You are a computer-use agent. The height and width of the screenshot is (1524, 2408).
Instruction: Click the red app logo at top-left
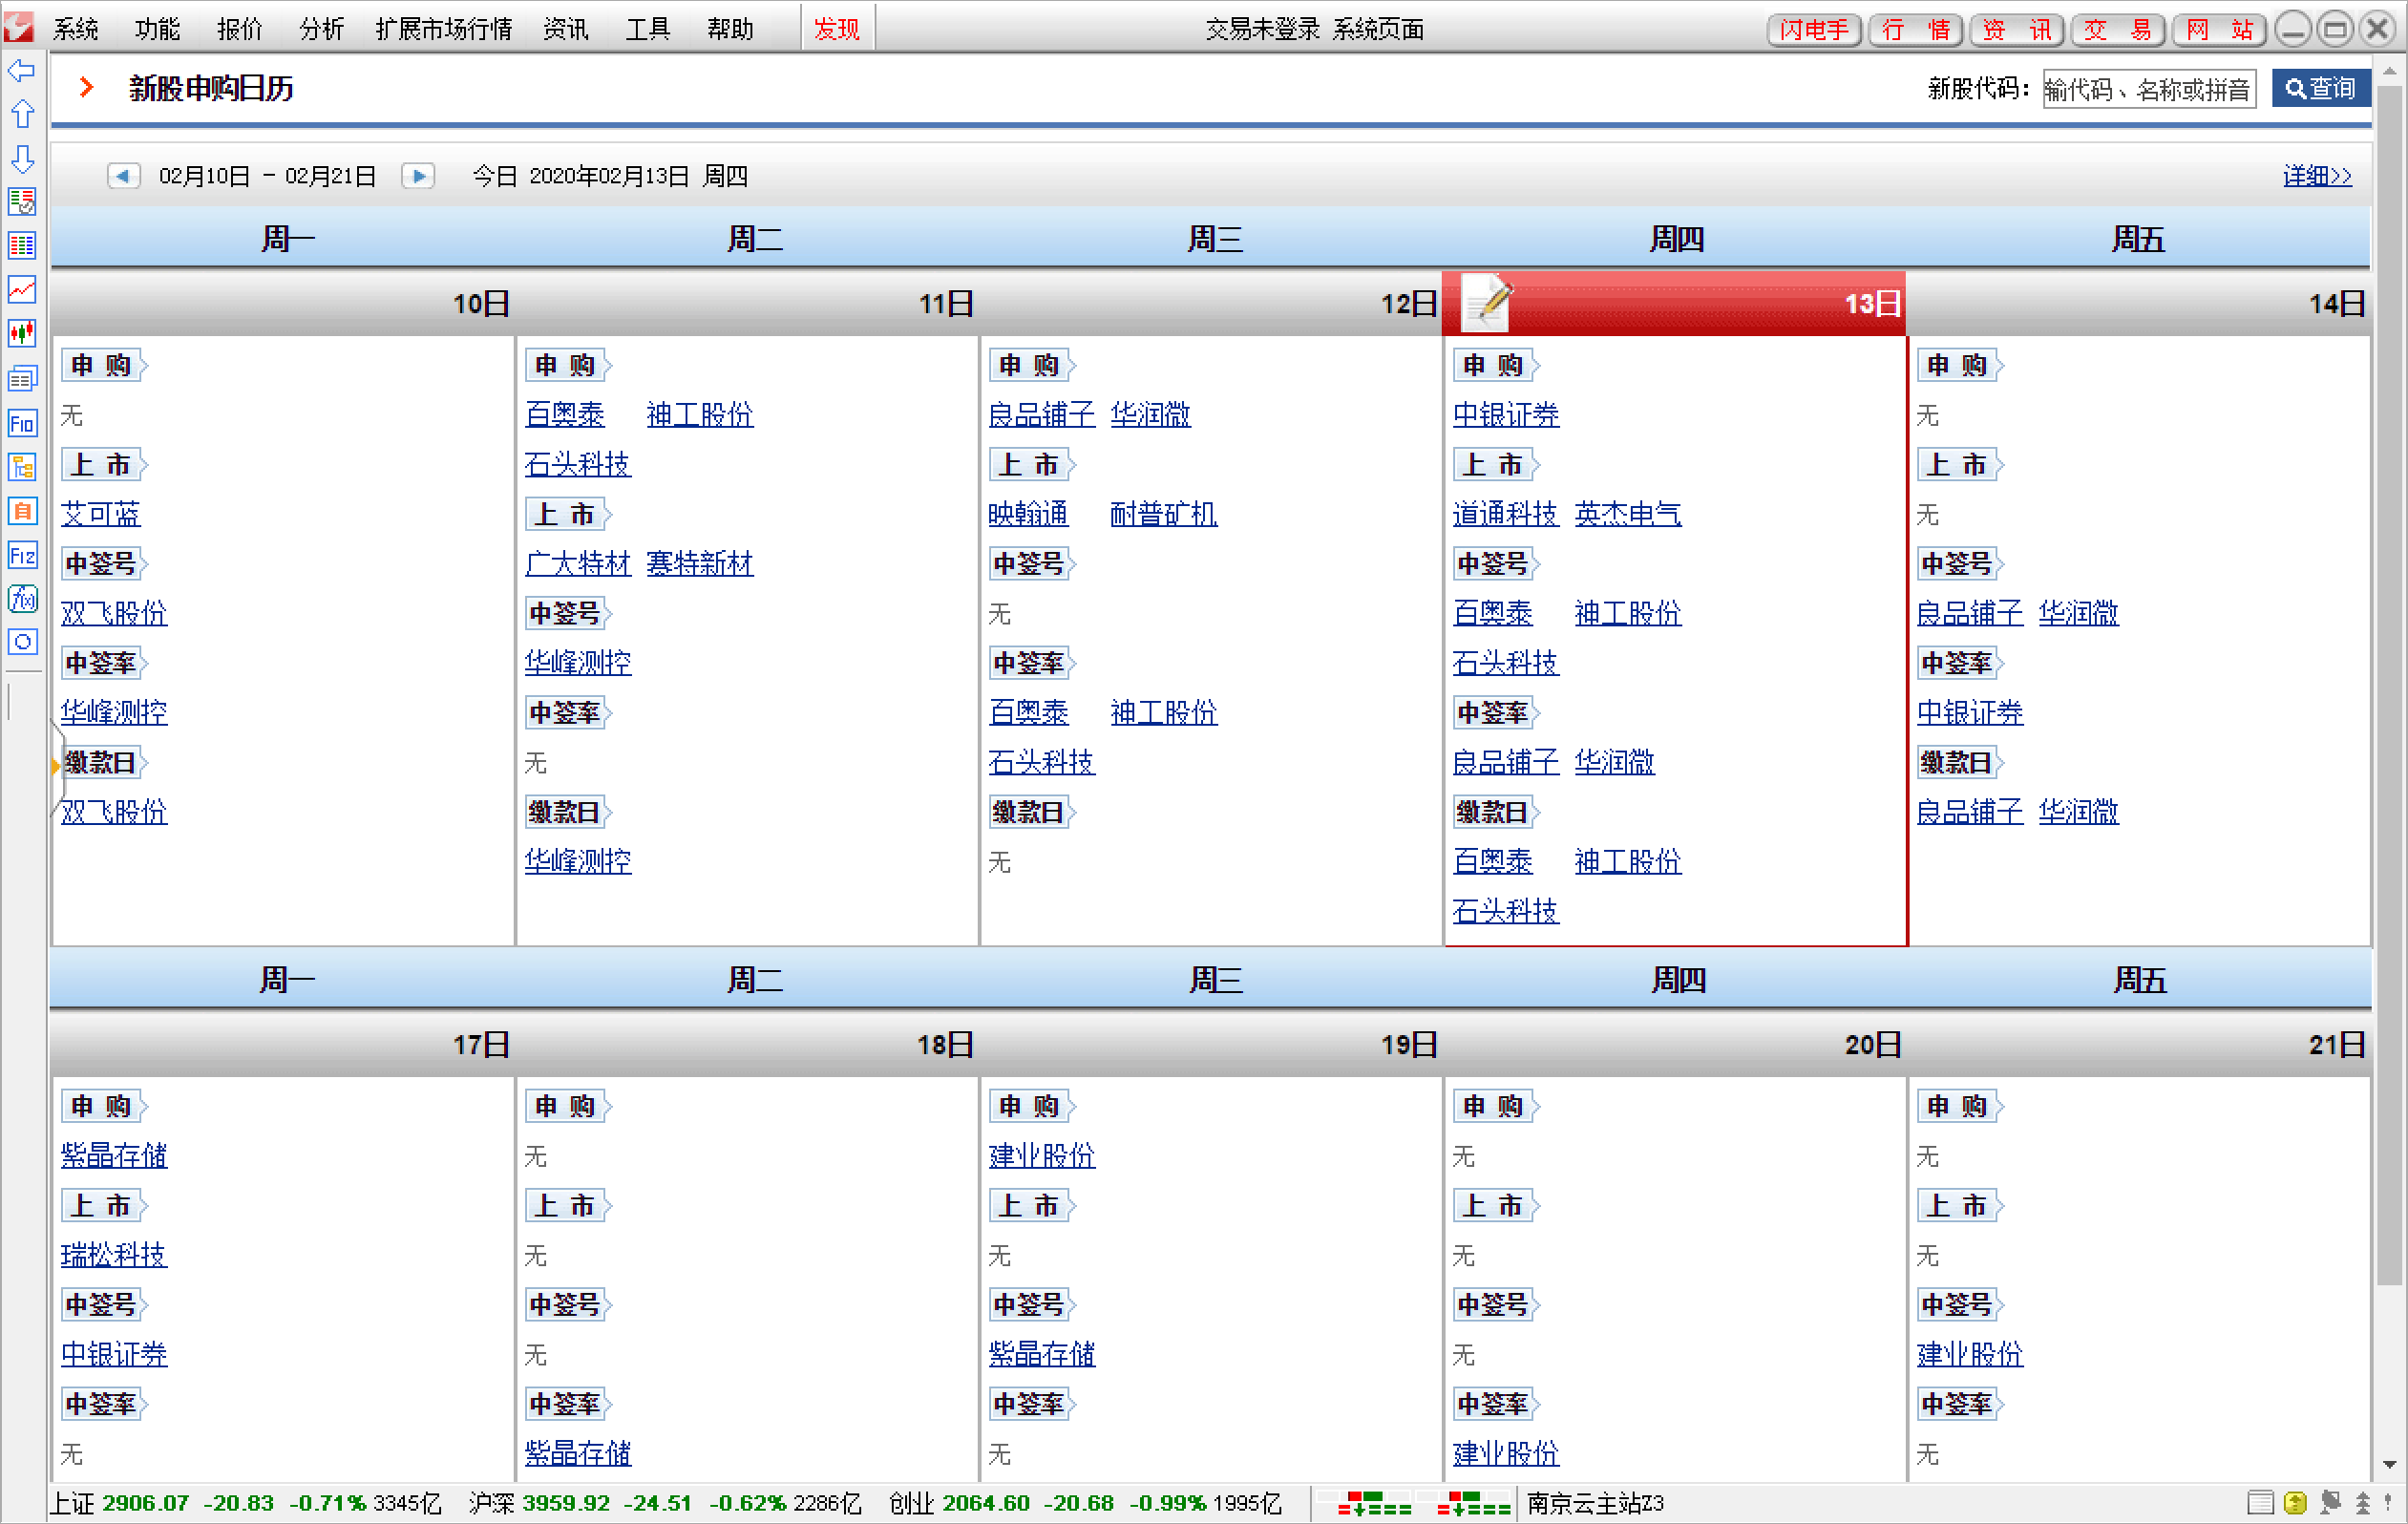click(x=19, y=27)
